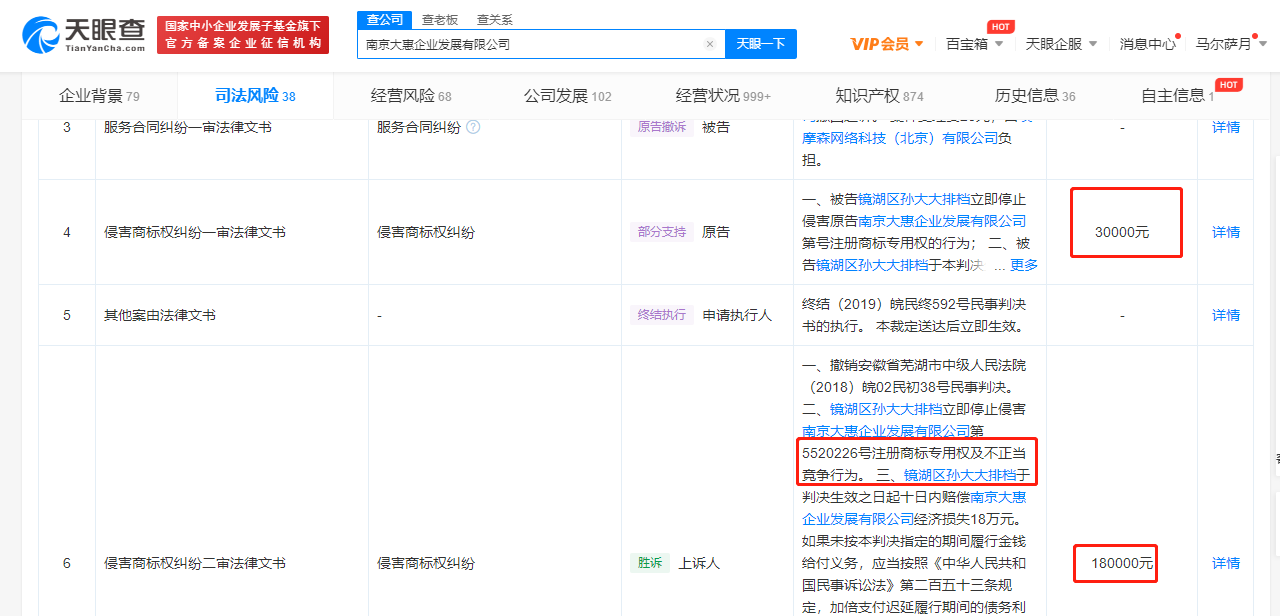Go to the 经营风险 tab

(410, 96)
